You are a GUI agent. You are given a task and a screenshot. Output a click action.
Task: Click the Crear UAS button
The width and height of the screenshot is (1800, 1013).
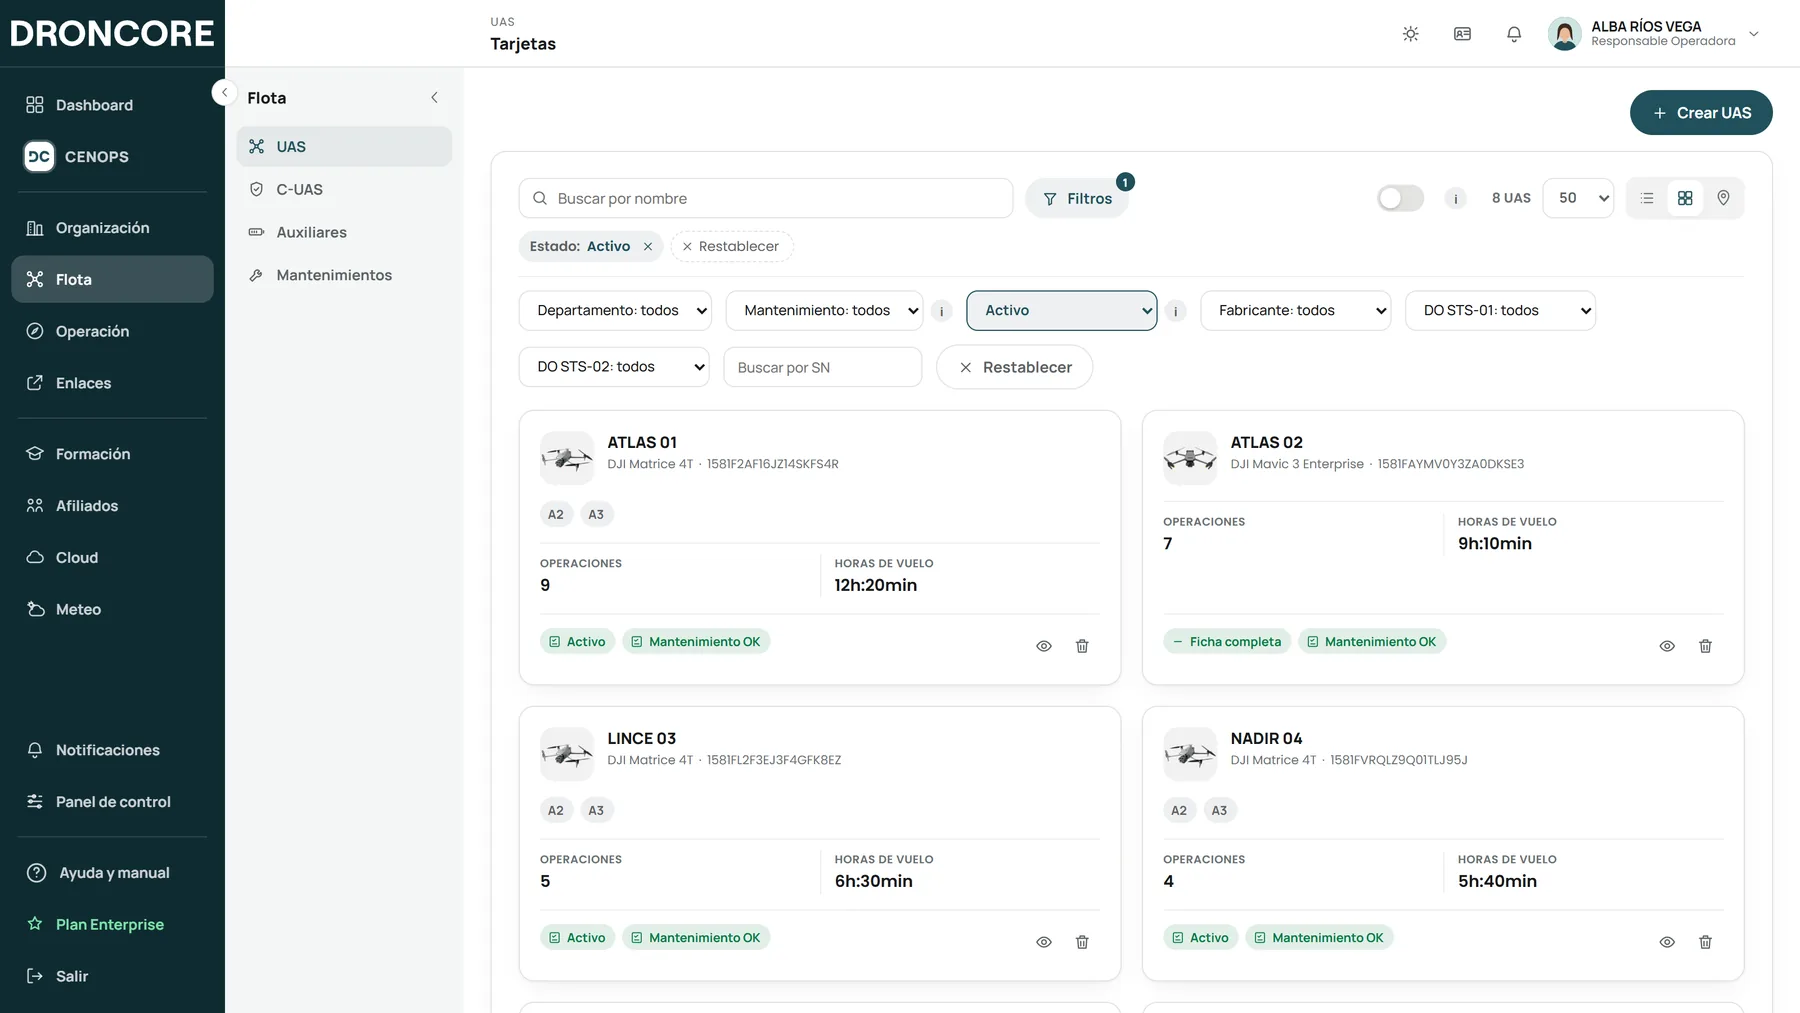click(1701, 113)
